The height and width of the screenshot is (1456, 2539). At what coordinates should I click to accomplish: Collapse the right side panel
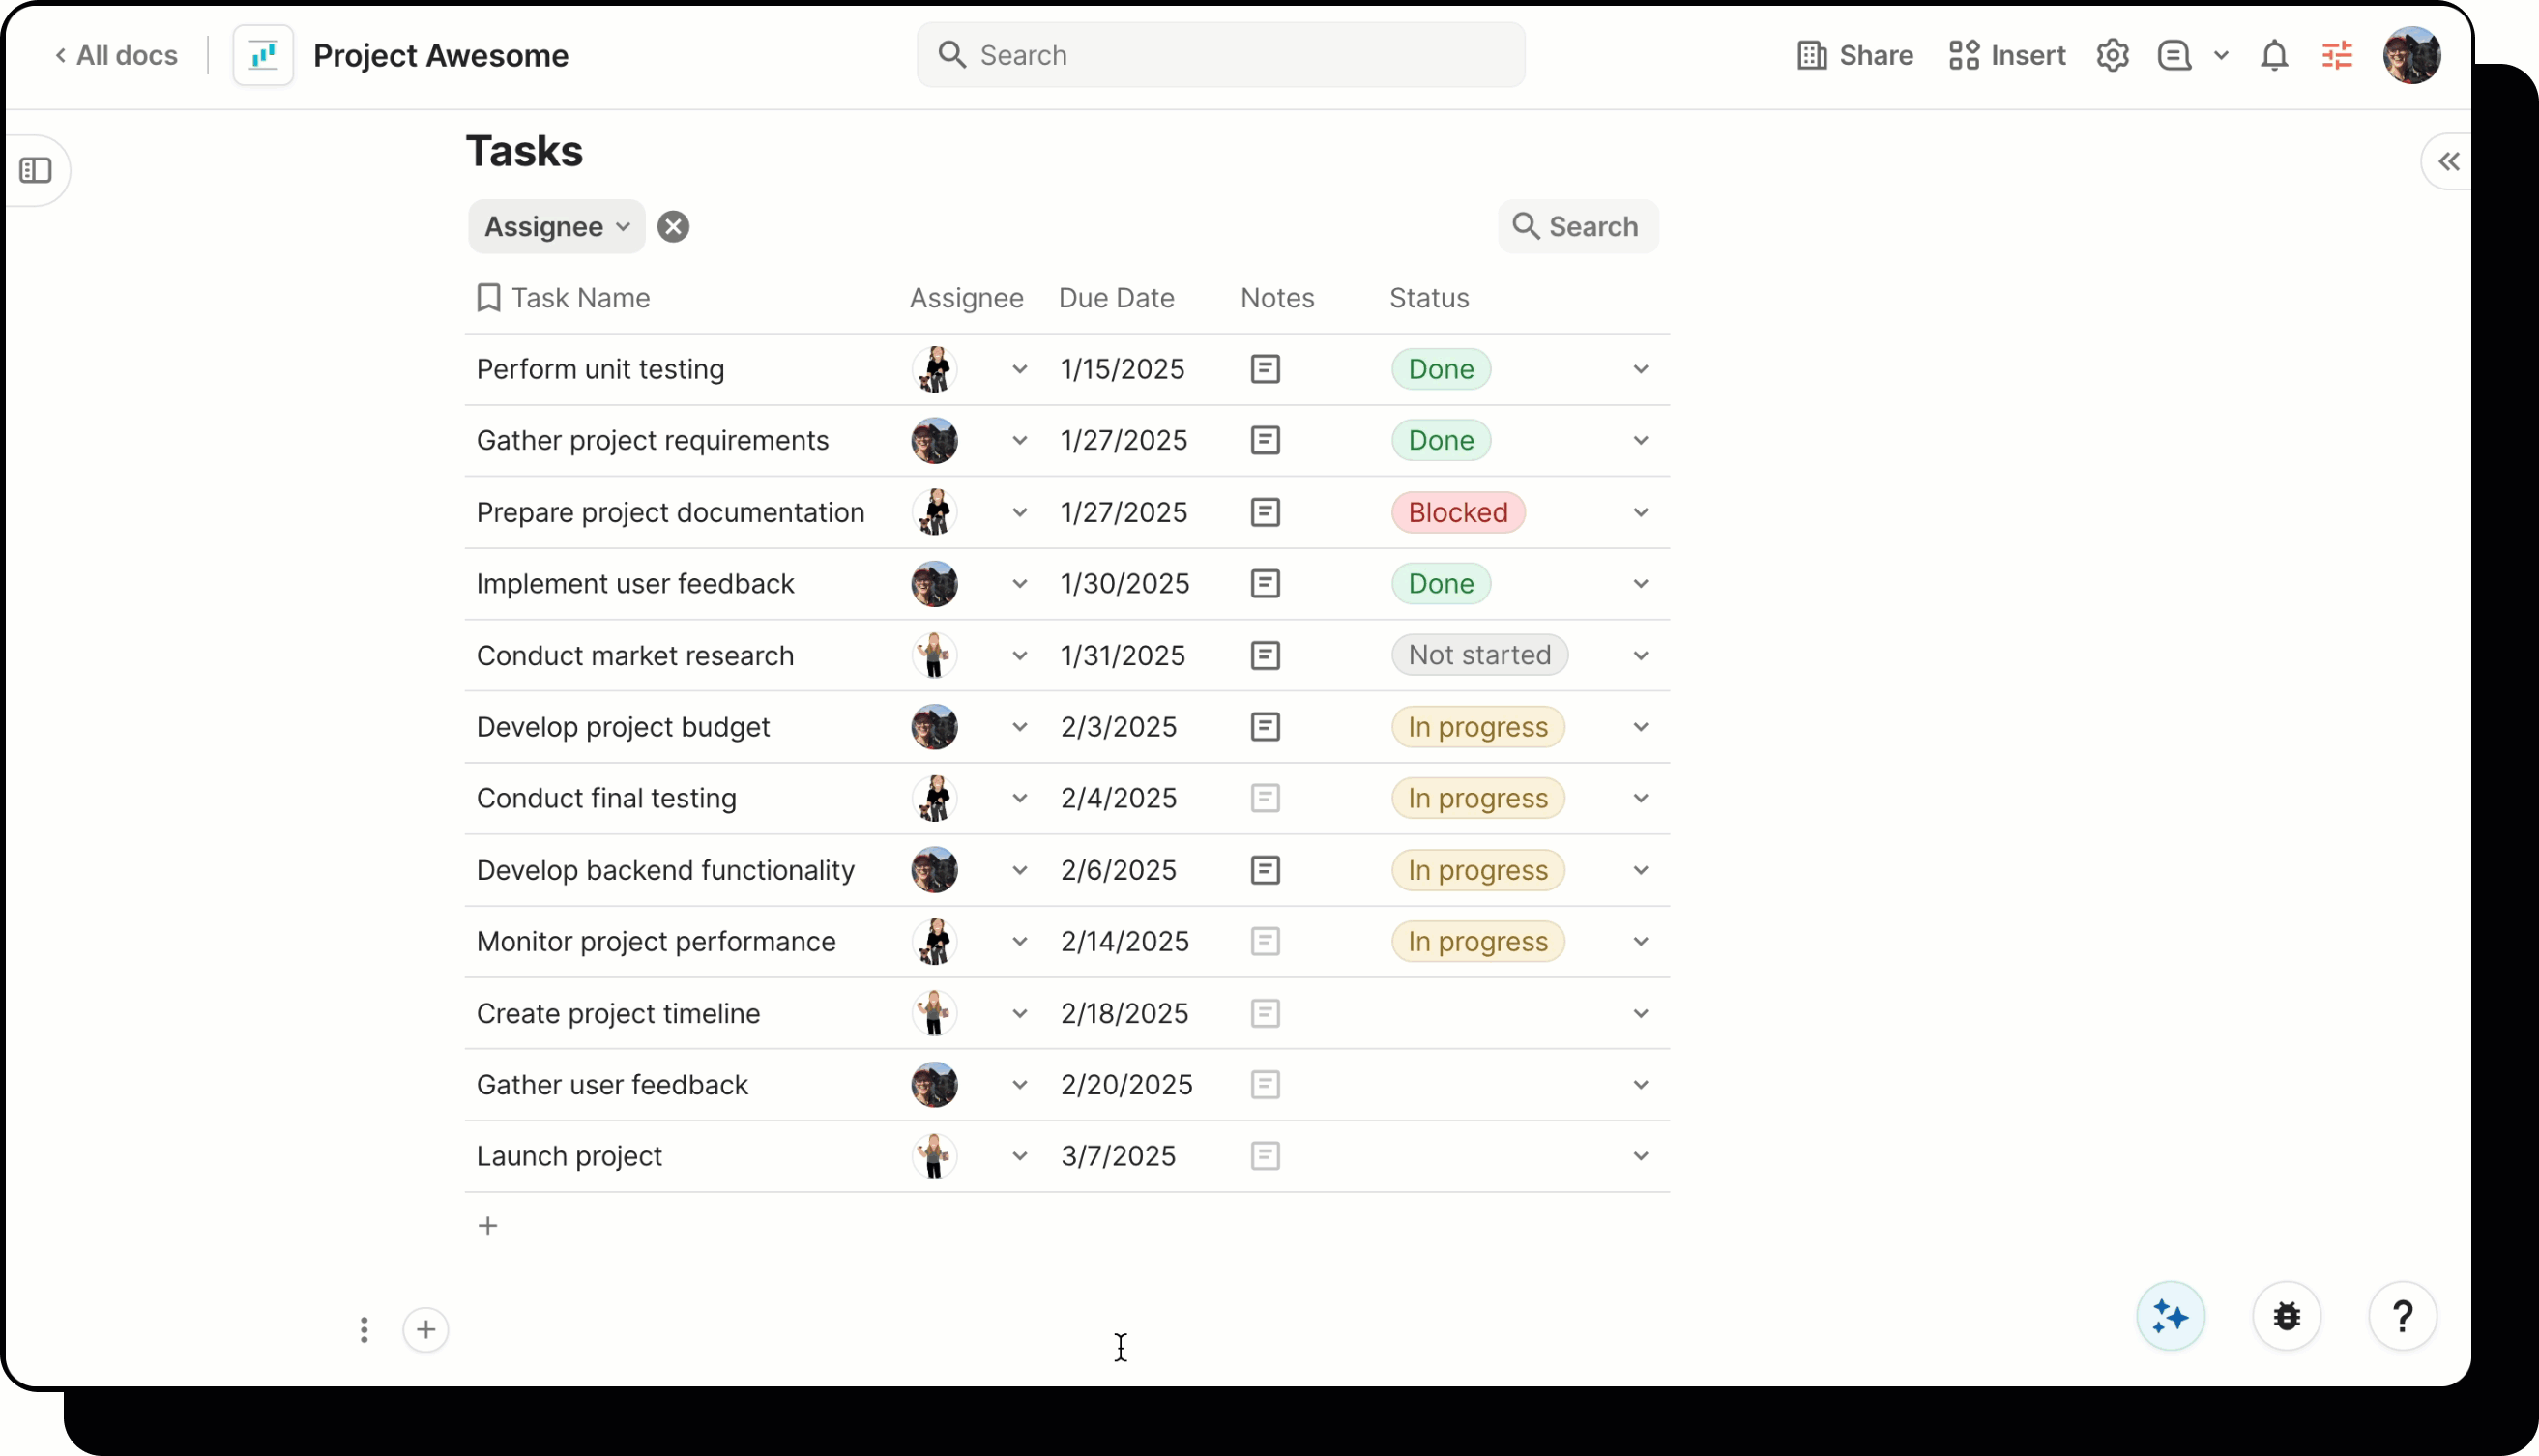[x=2448, y=161]
